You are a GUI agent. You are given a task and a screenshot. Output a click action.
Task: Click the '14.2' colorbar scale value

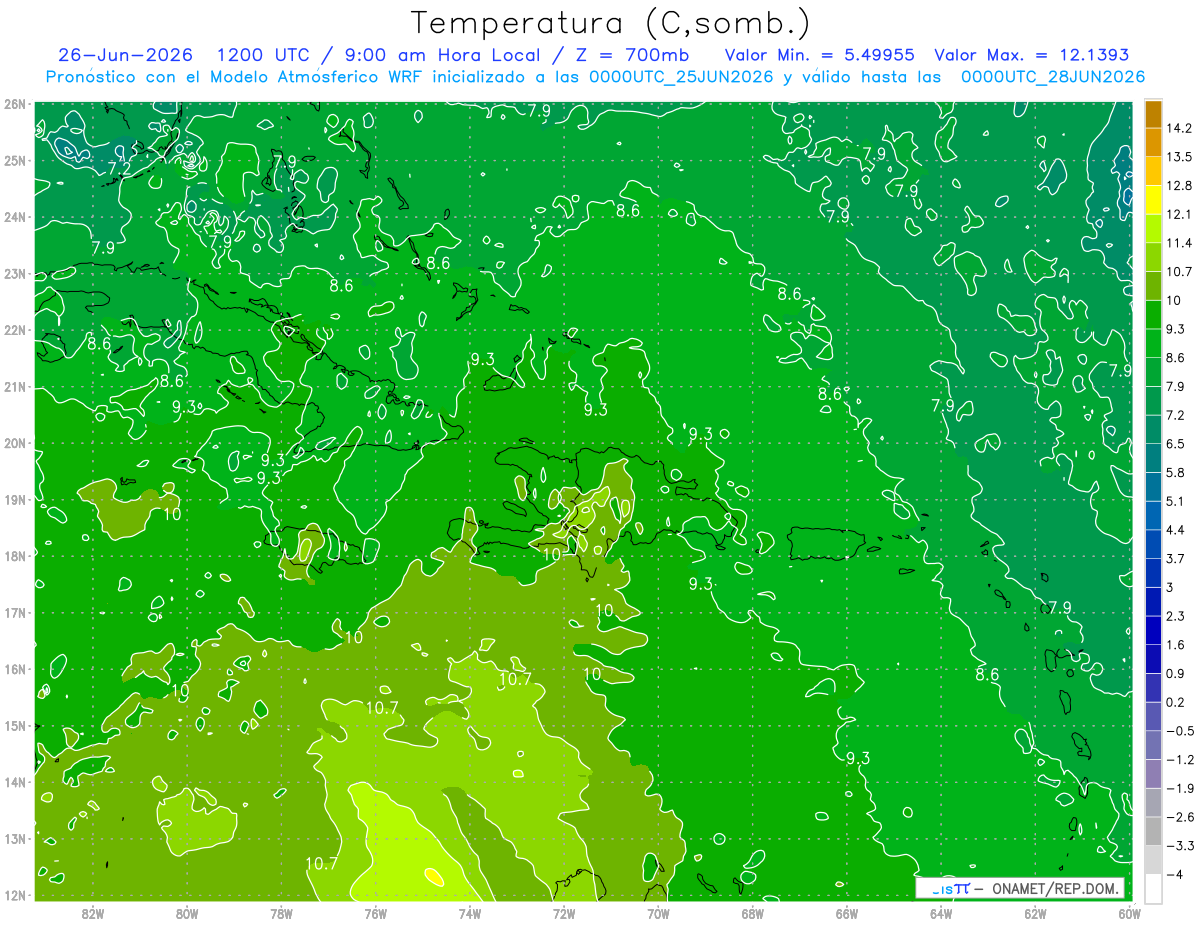[x=1178, y=128]
